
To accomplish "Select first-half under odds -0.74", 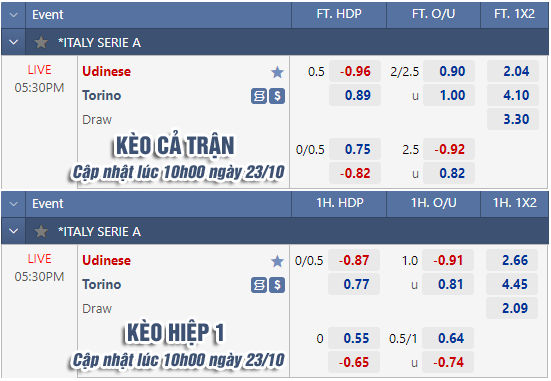I will click(x=448, y=362).
